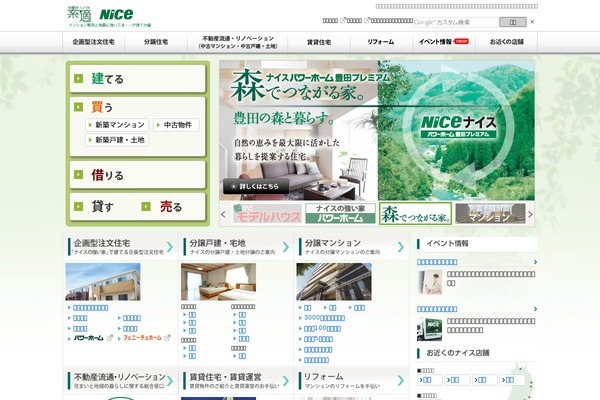This screenshot has height=400, width=600.
Task: Open 分譲戸建・宅地 bedroom photo
Action: tap(218, 282)
